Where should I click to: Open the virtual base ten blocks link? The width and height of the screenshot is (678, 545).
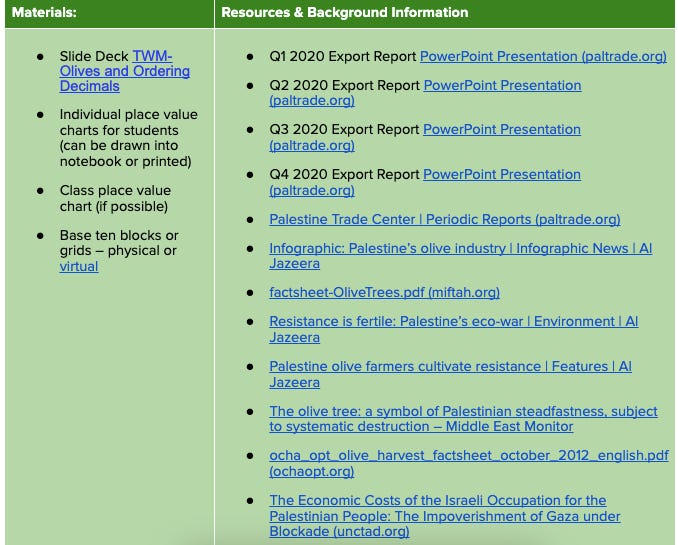point(79,266)
